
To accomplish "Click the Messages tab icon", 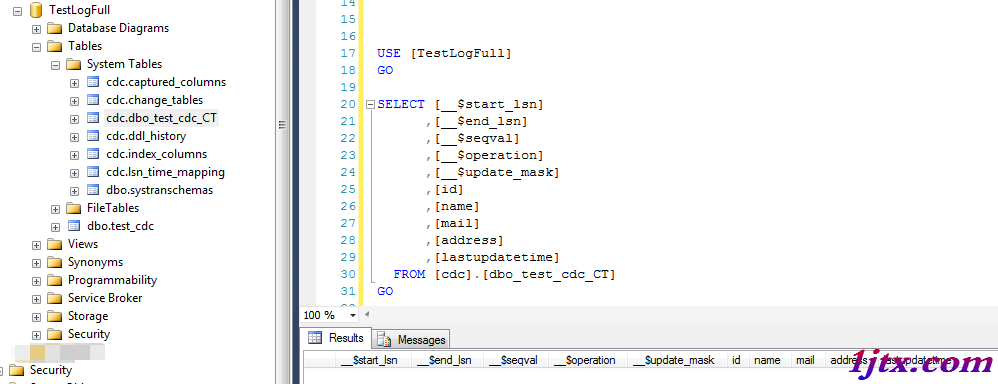I will (x=385, y=339).
